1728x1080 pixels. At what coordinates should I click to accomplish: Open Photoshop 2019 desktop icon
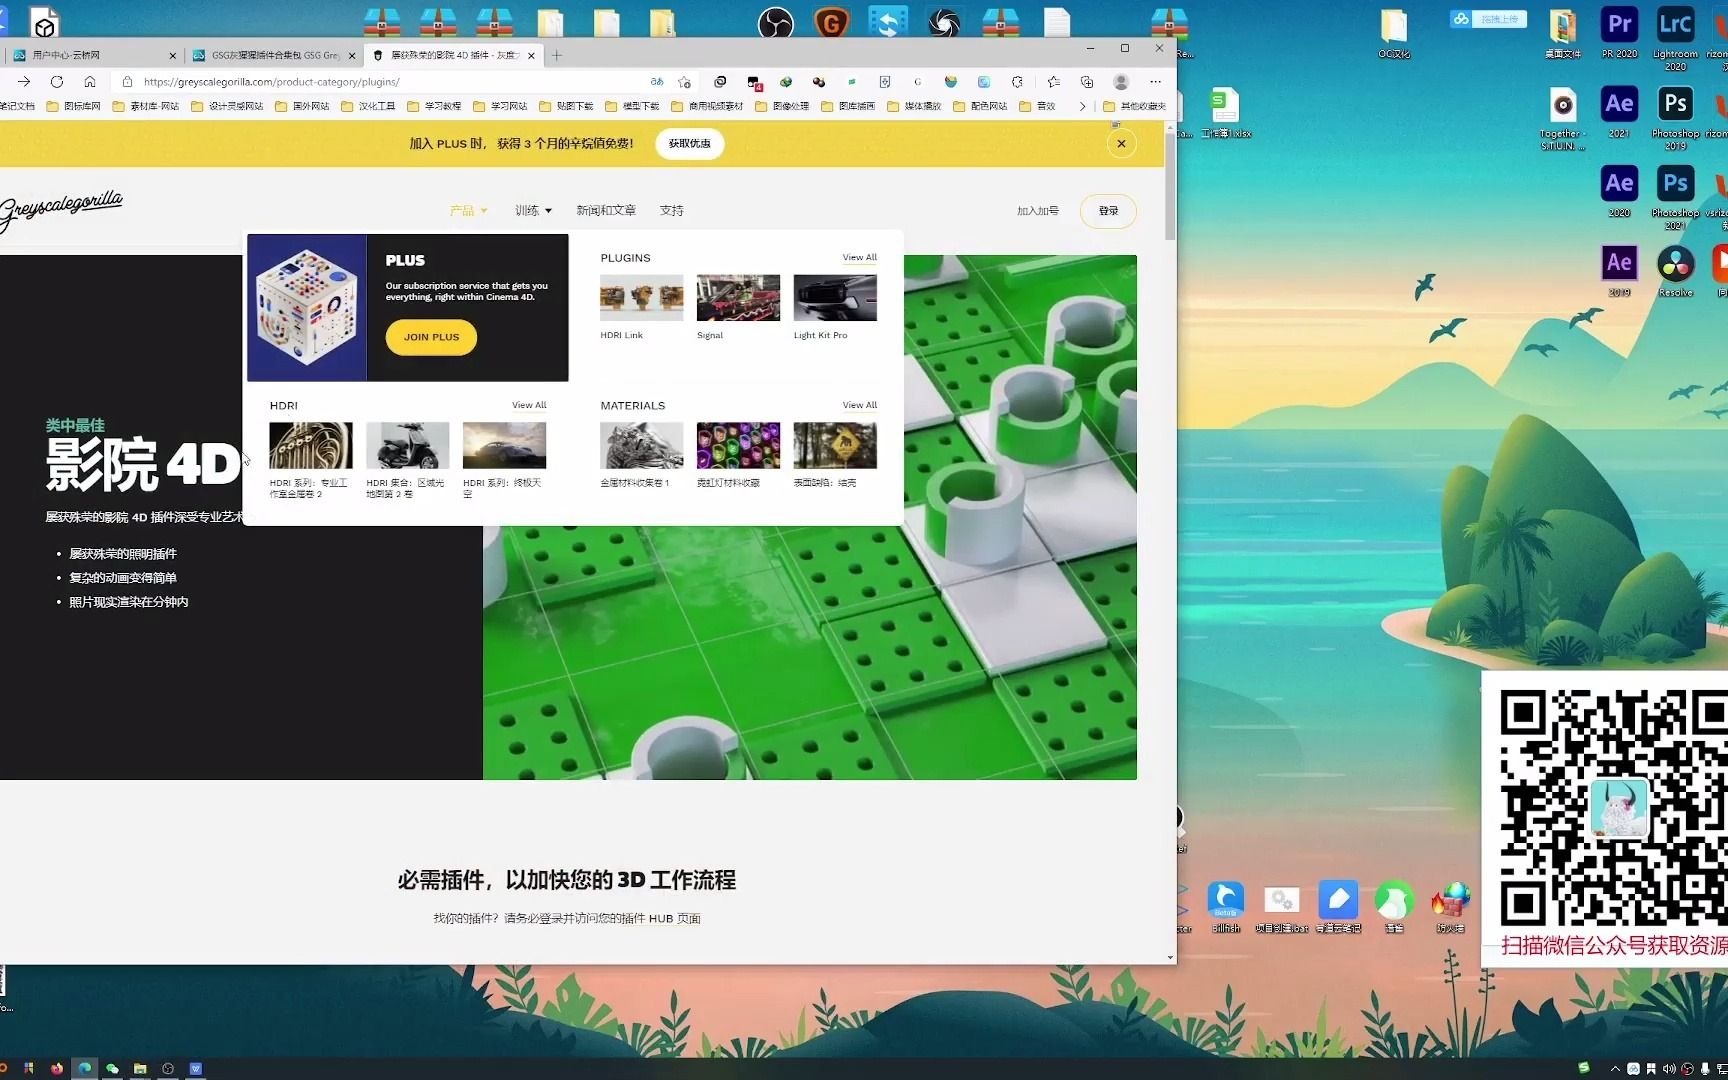pos(1675,117)
